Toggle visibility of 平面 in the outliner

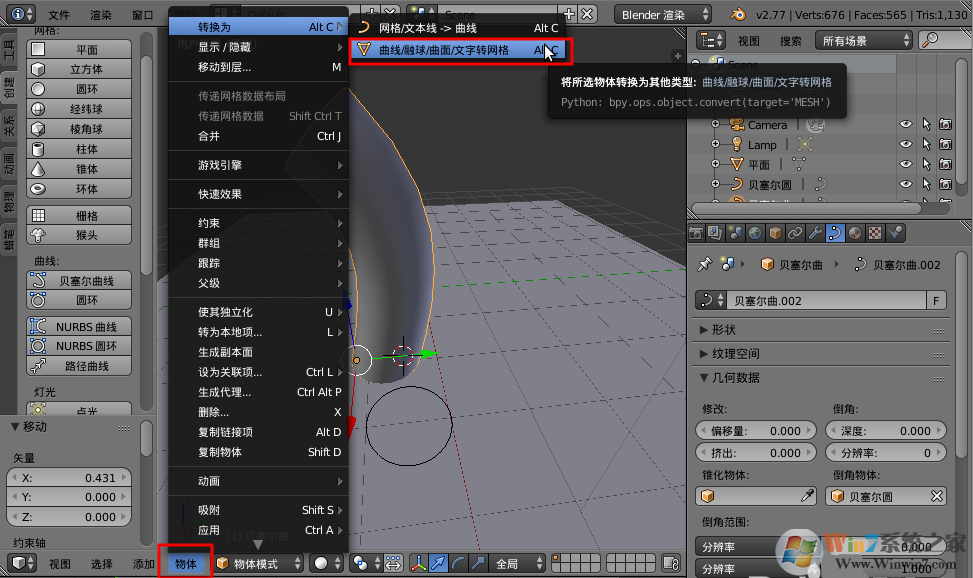click(x=906, y=164)
